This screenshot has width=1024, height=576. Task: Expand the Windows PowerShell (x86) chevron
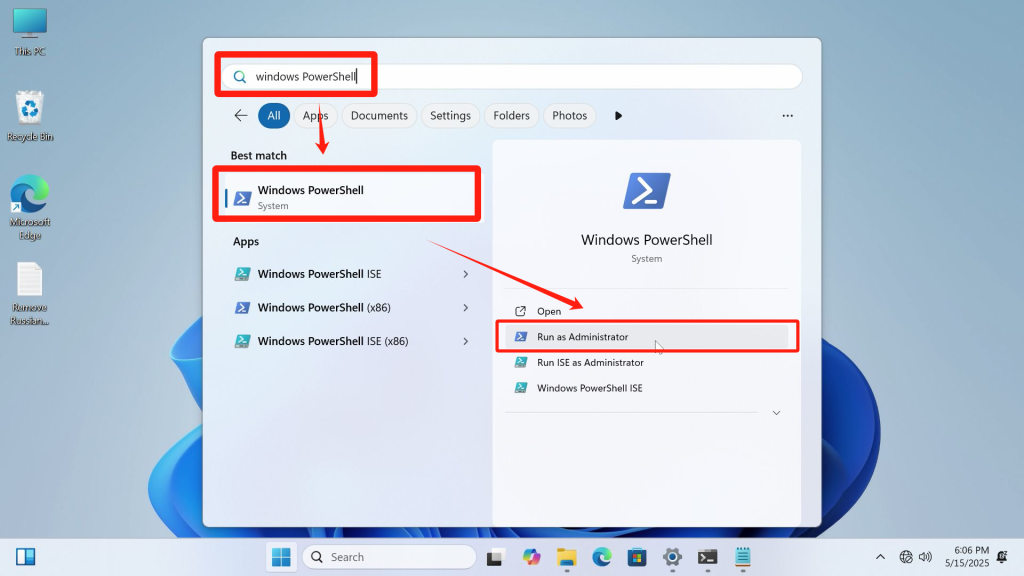coord(466,308)
